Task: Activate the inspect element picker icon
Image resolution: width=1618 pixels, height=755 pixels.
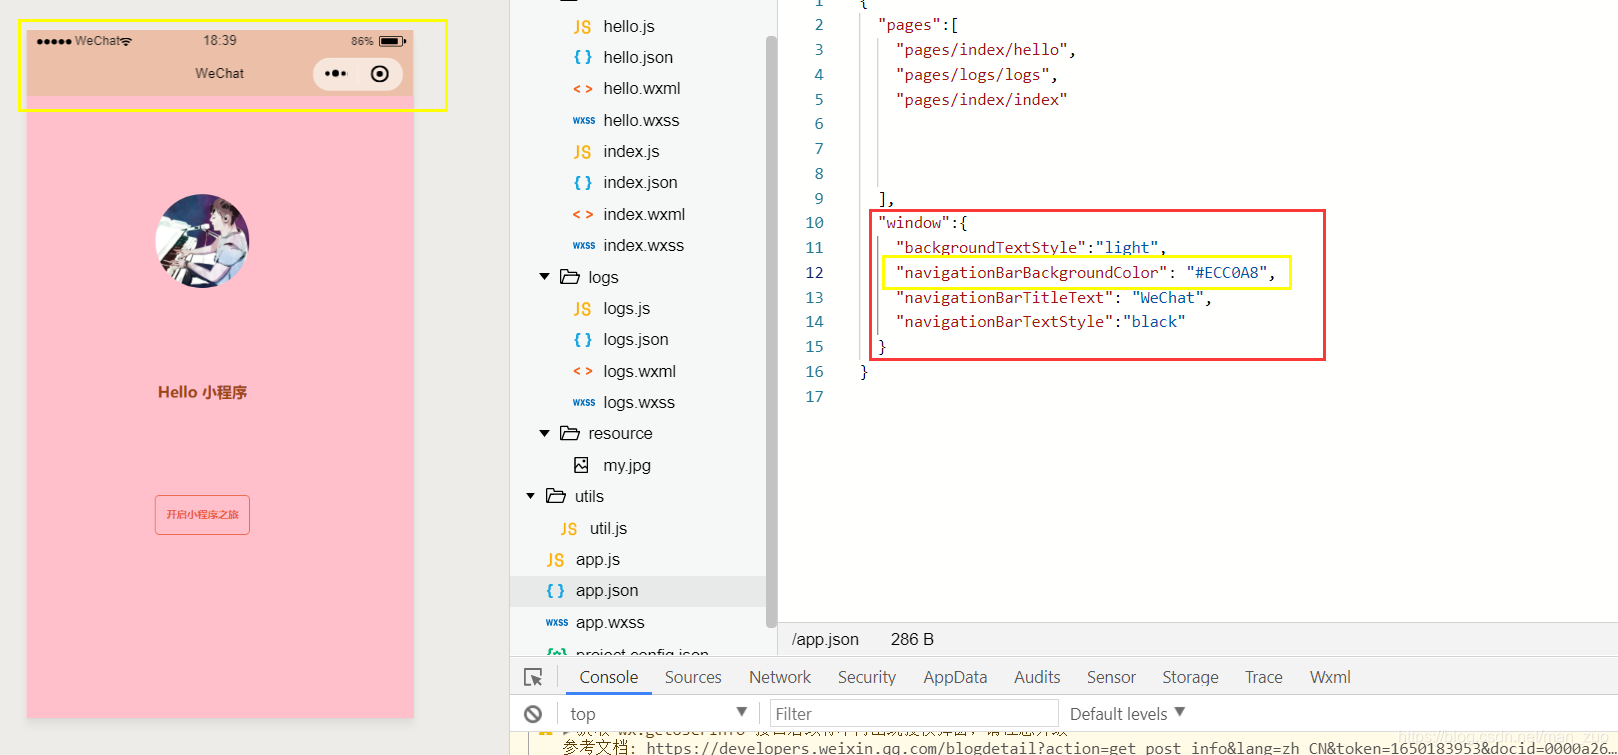Action: click(x=533, y=677)
